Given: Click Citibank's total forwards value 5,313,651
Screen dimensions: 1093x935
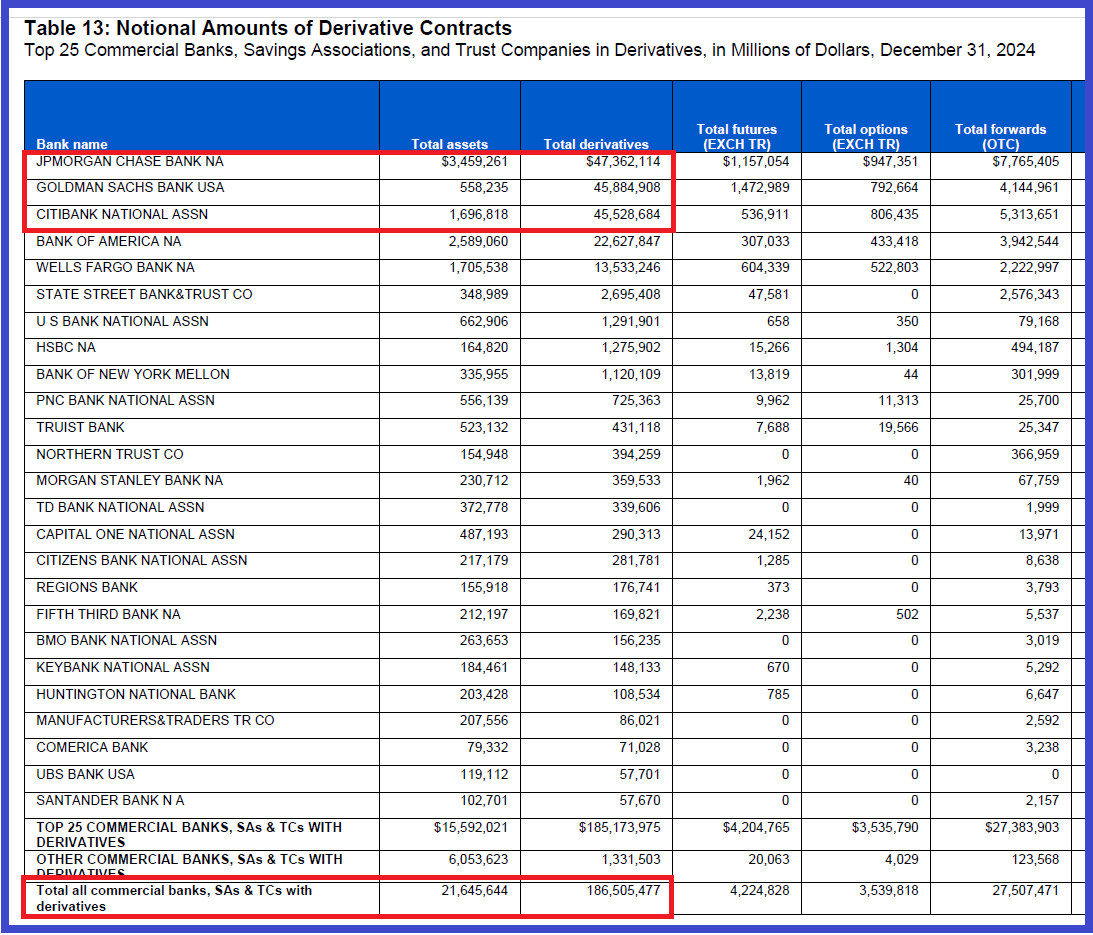Looking at the screenshot, I should click(x=1029, y=215).
